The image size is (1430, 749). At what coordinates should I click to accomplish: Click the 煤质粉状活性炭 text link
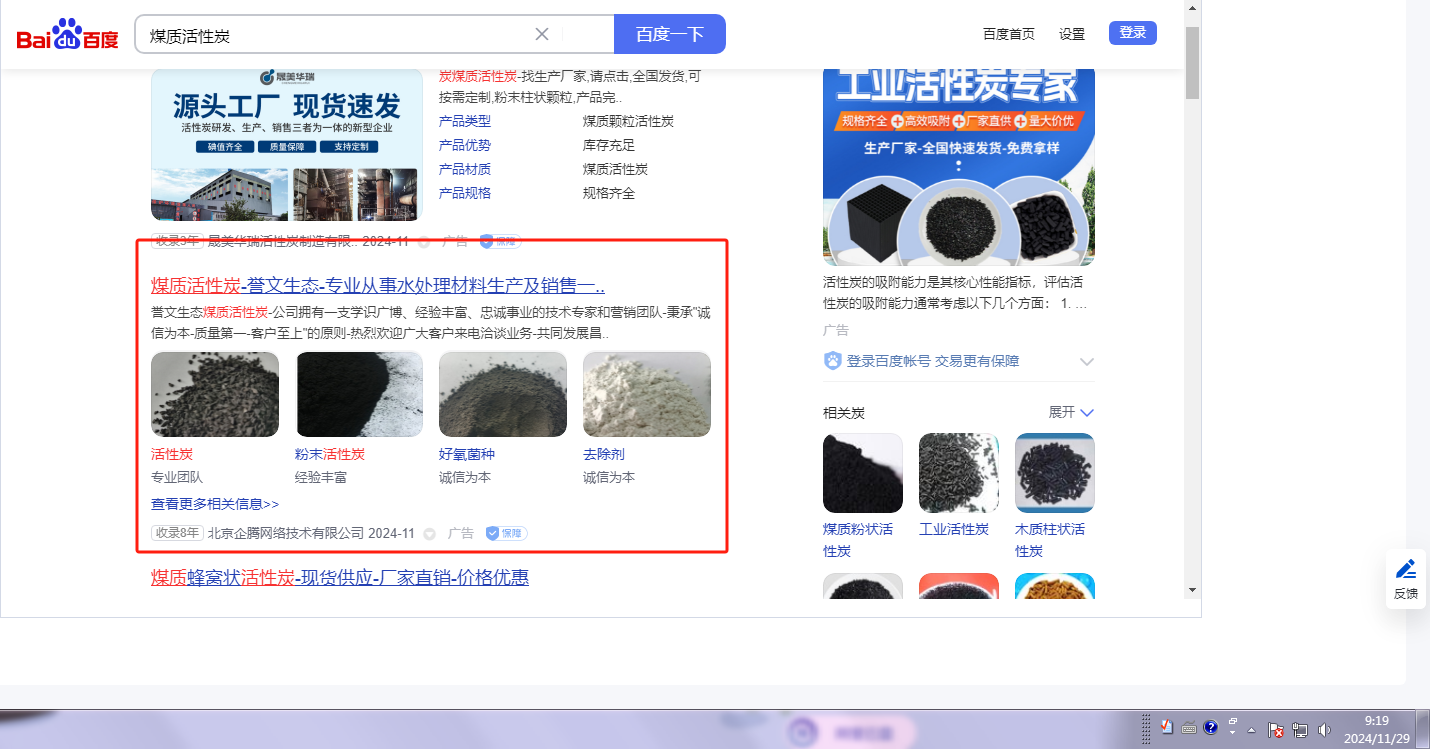858,540
